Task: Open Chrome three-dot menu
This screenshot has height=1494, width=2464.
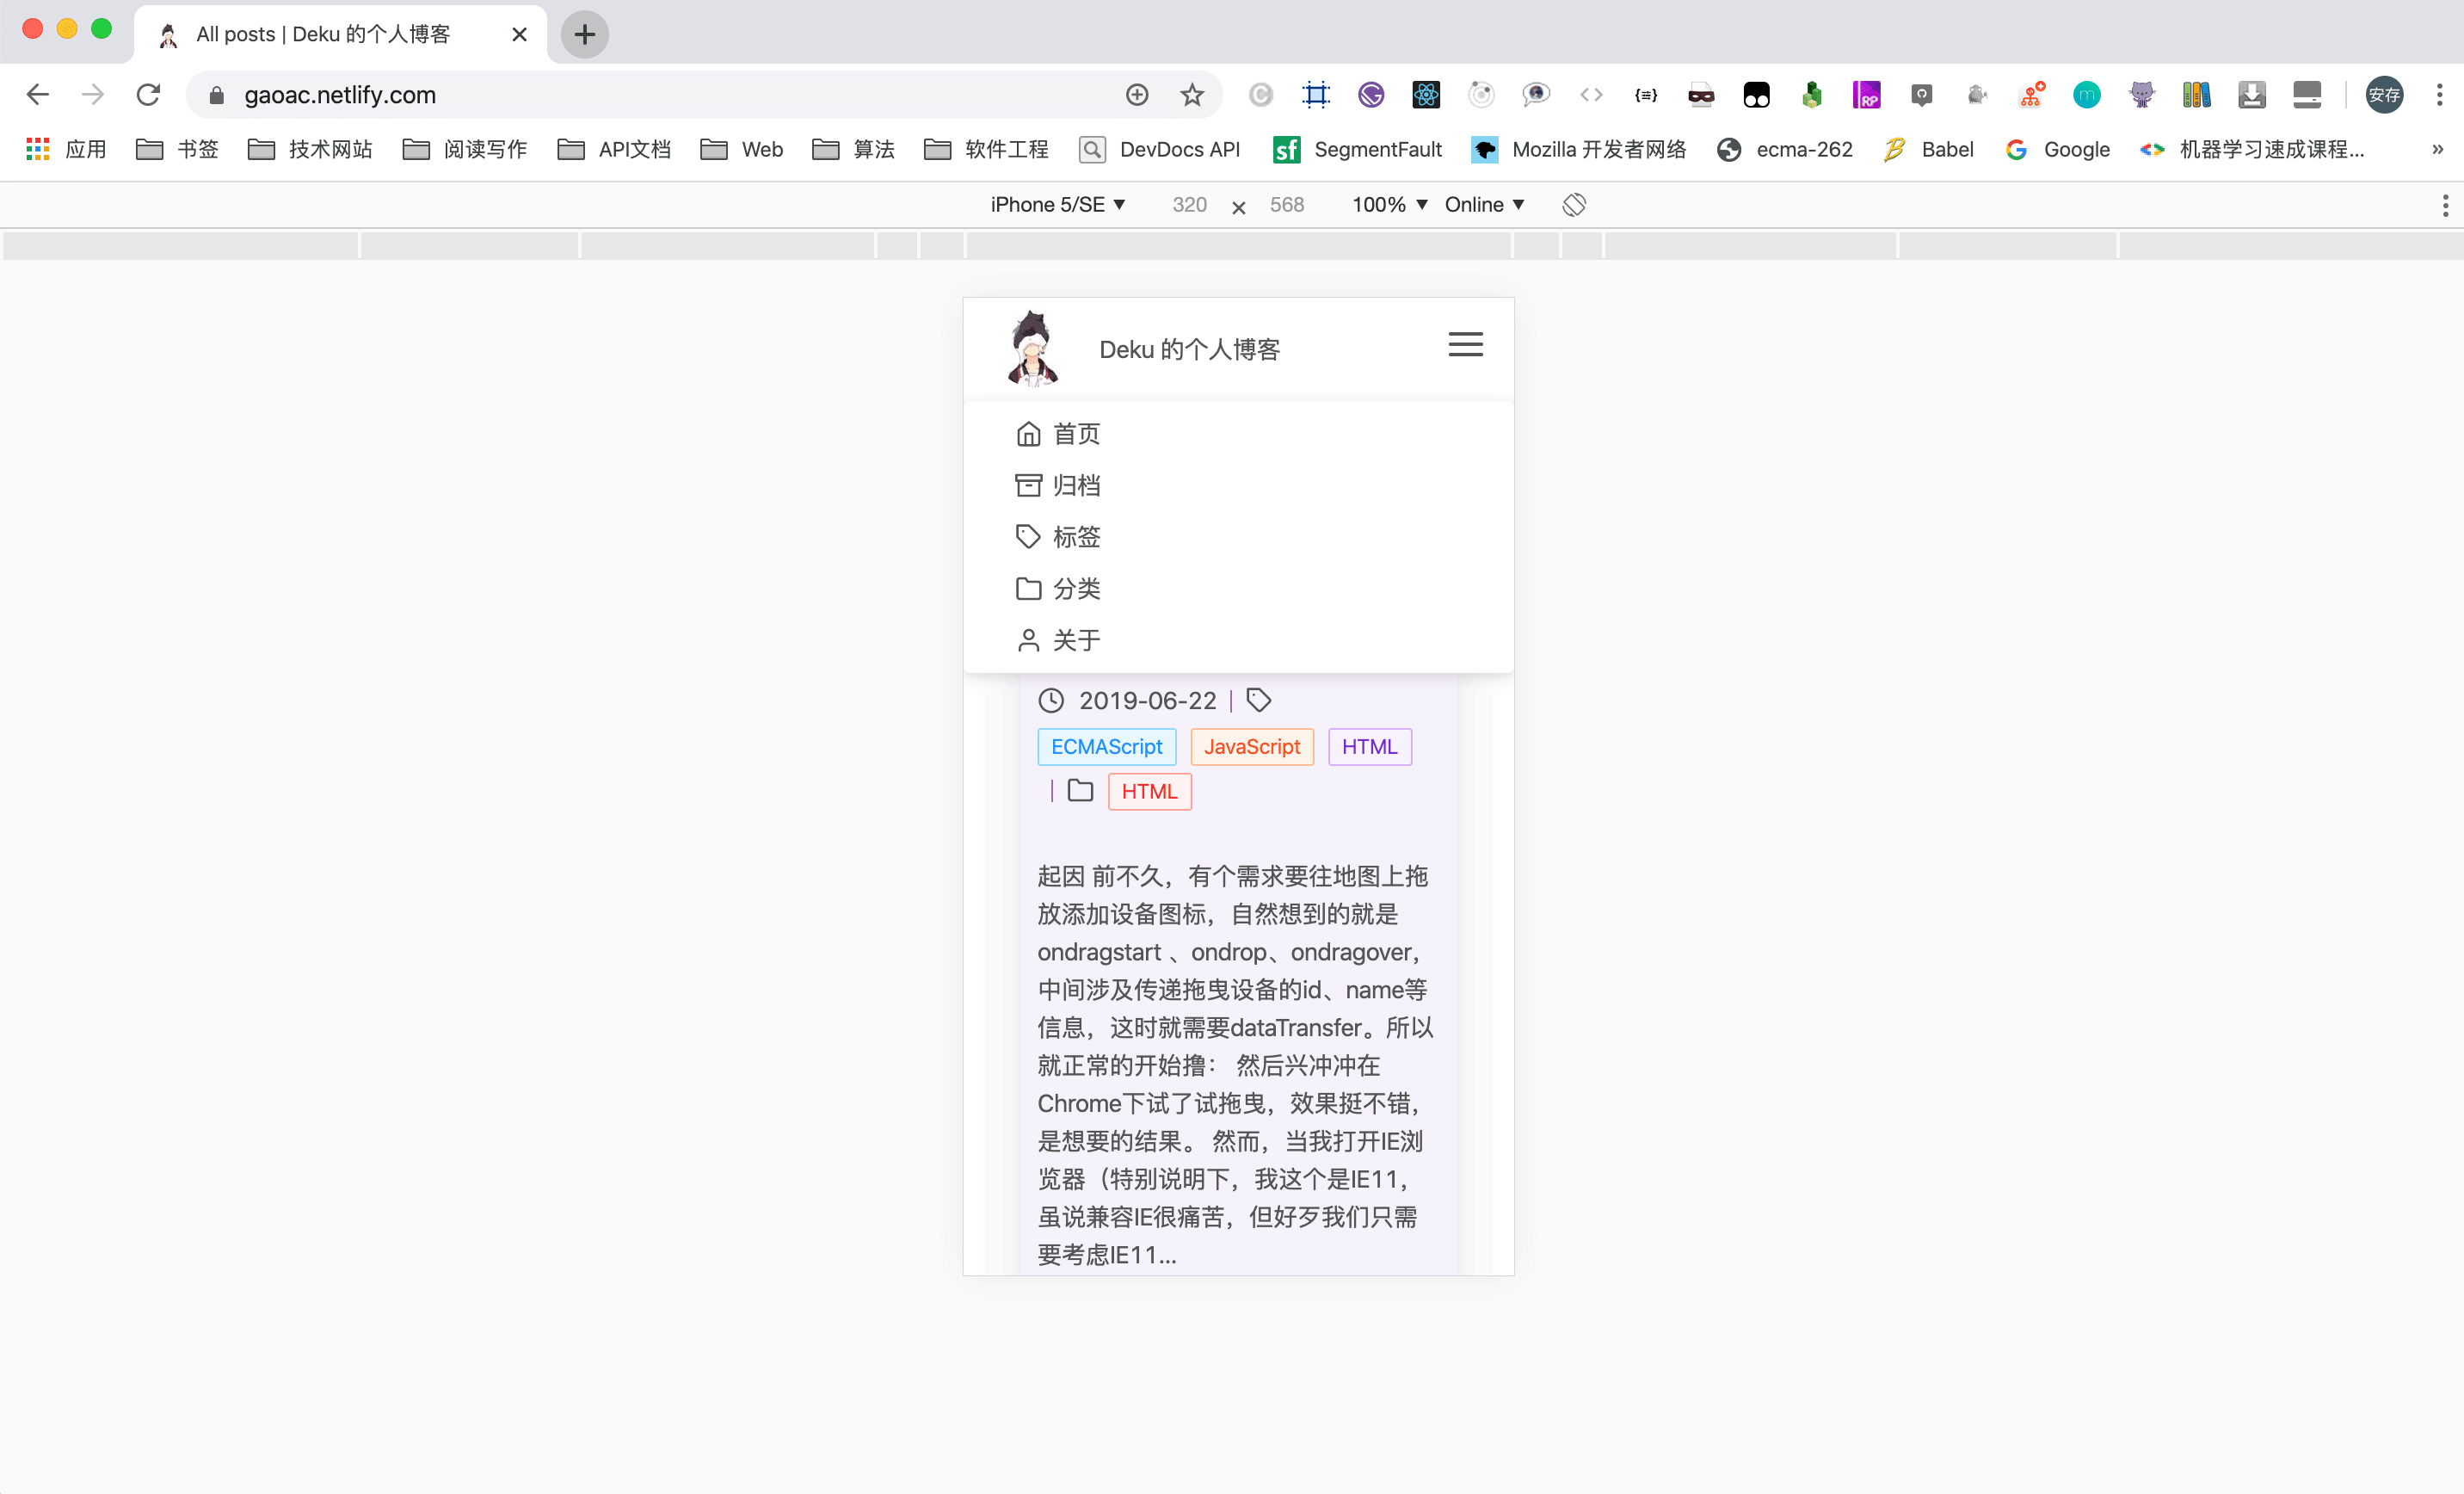Action: coord(2439,95)
